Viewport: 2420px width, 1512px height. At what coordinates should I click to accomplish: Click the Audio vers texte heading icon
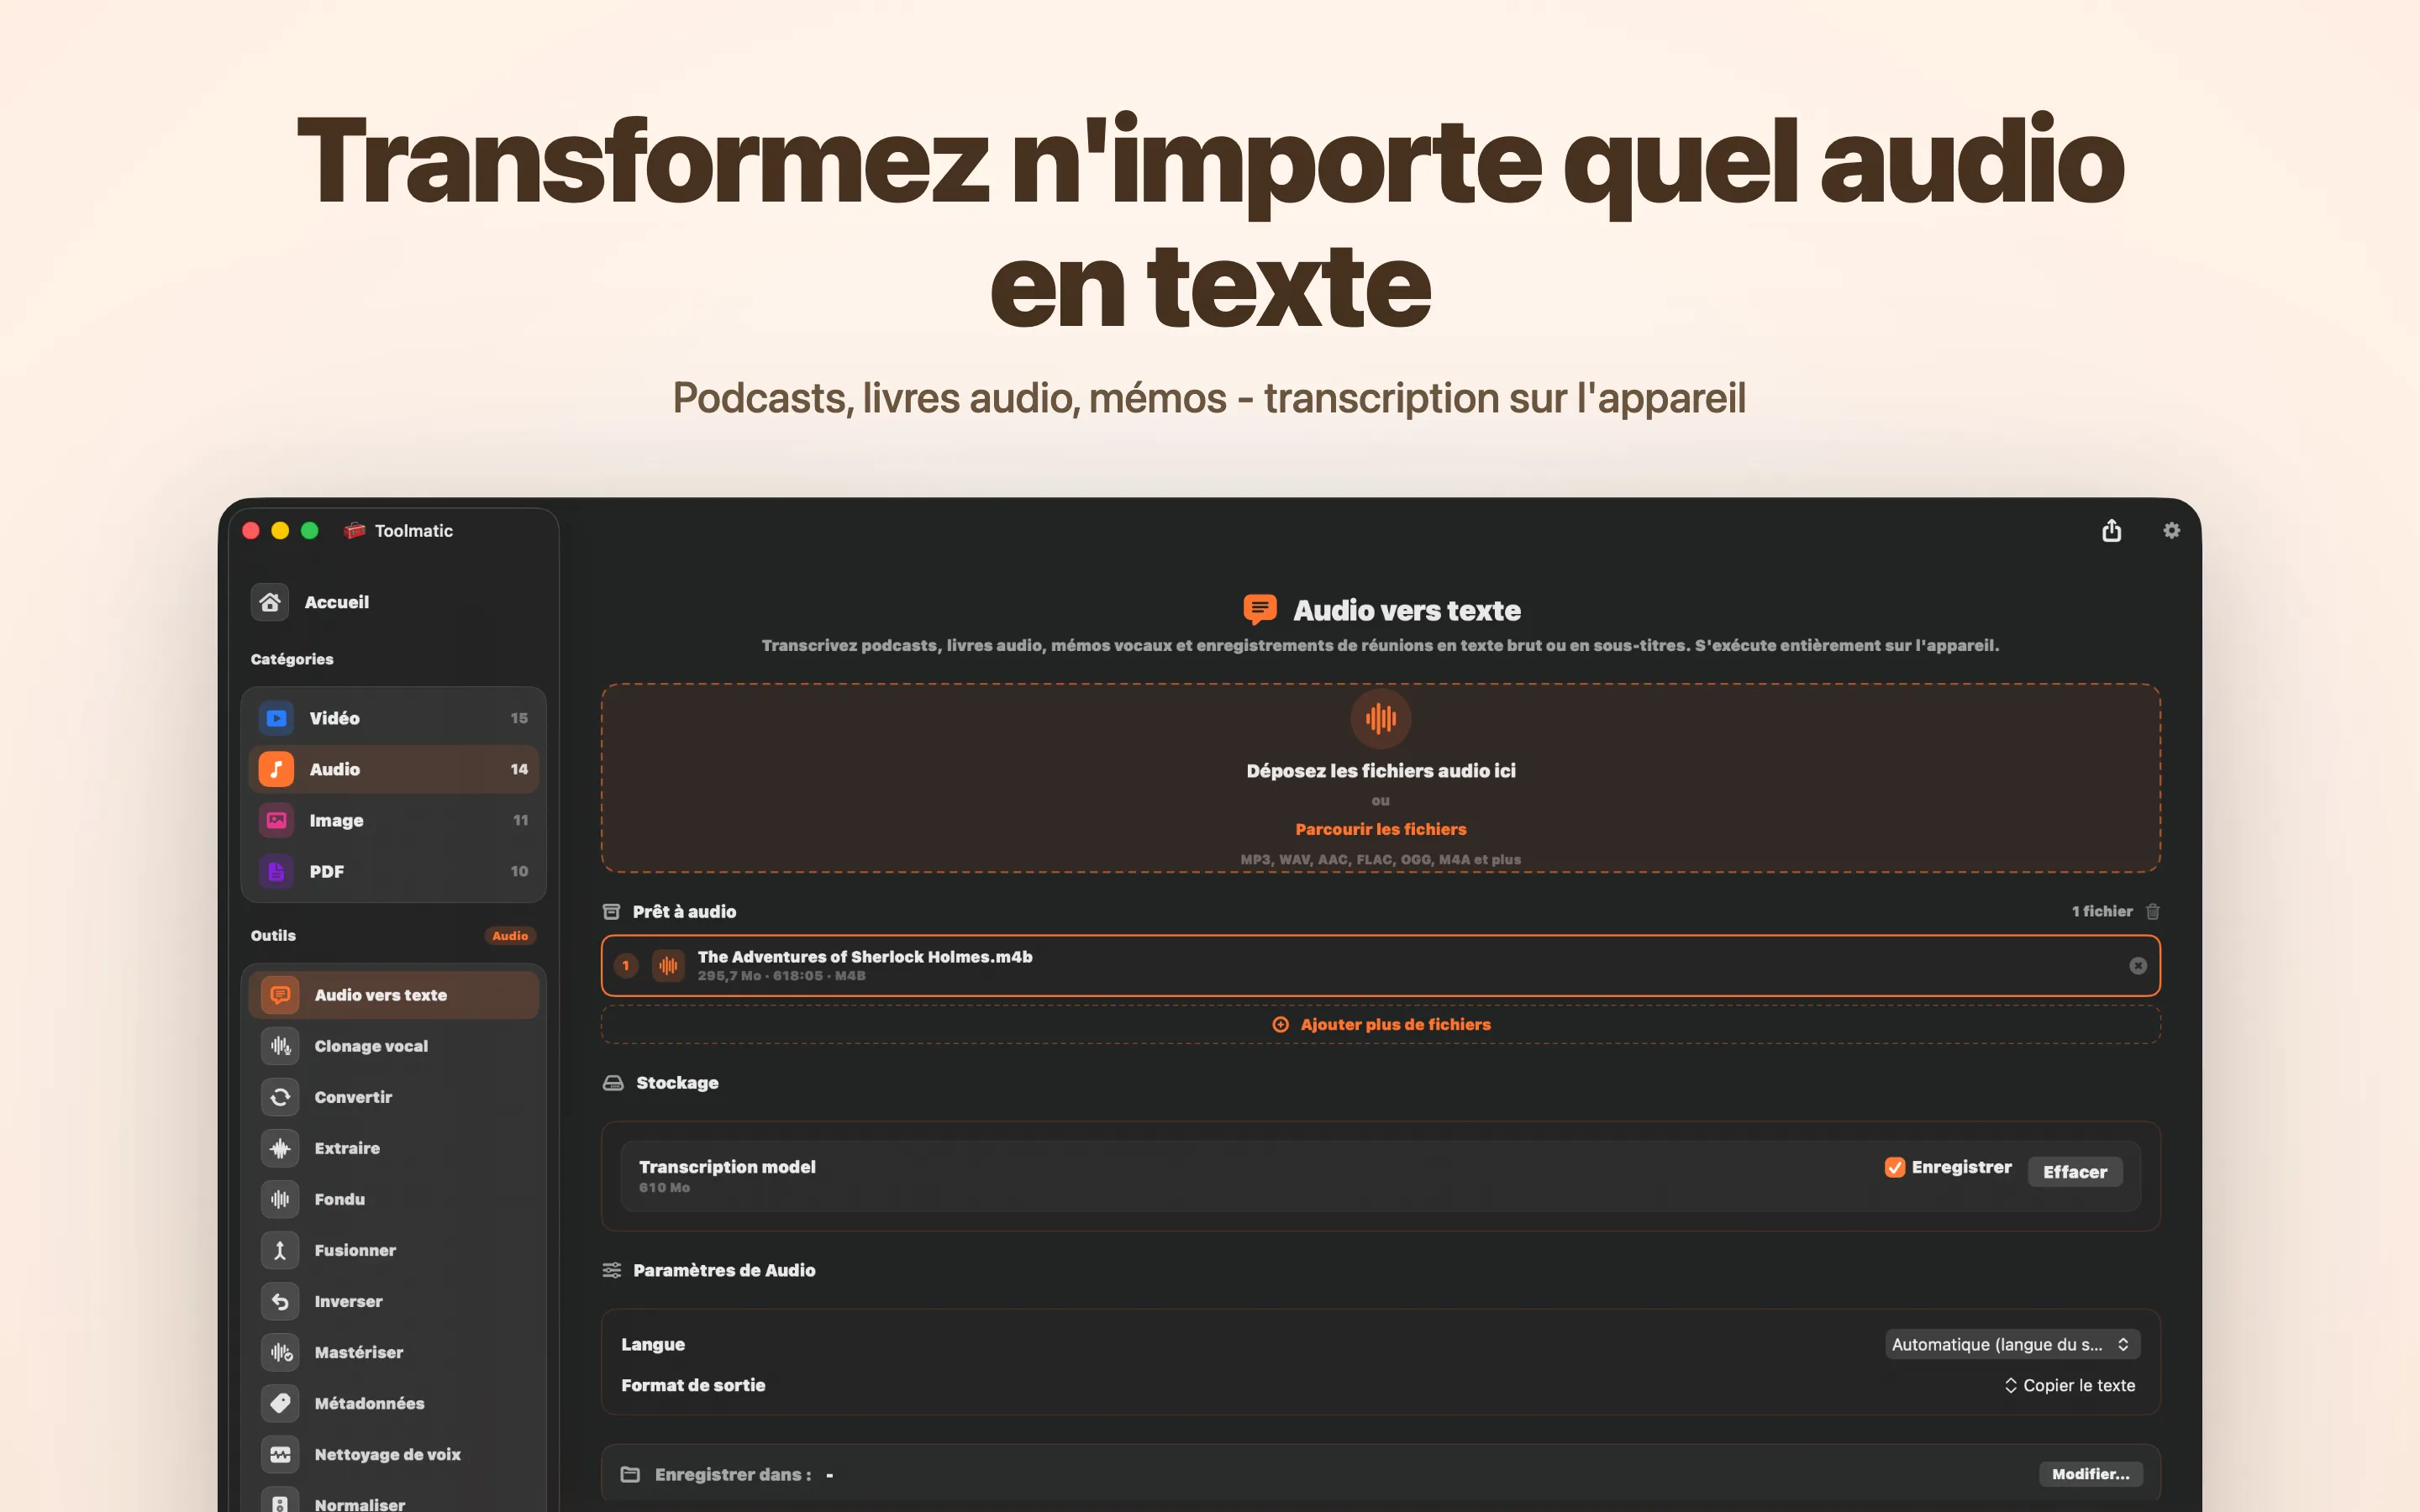pos(1259,609)
